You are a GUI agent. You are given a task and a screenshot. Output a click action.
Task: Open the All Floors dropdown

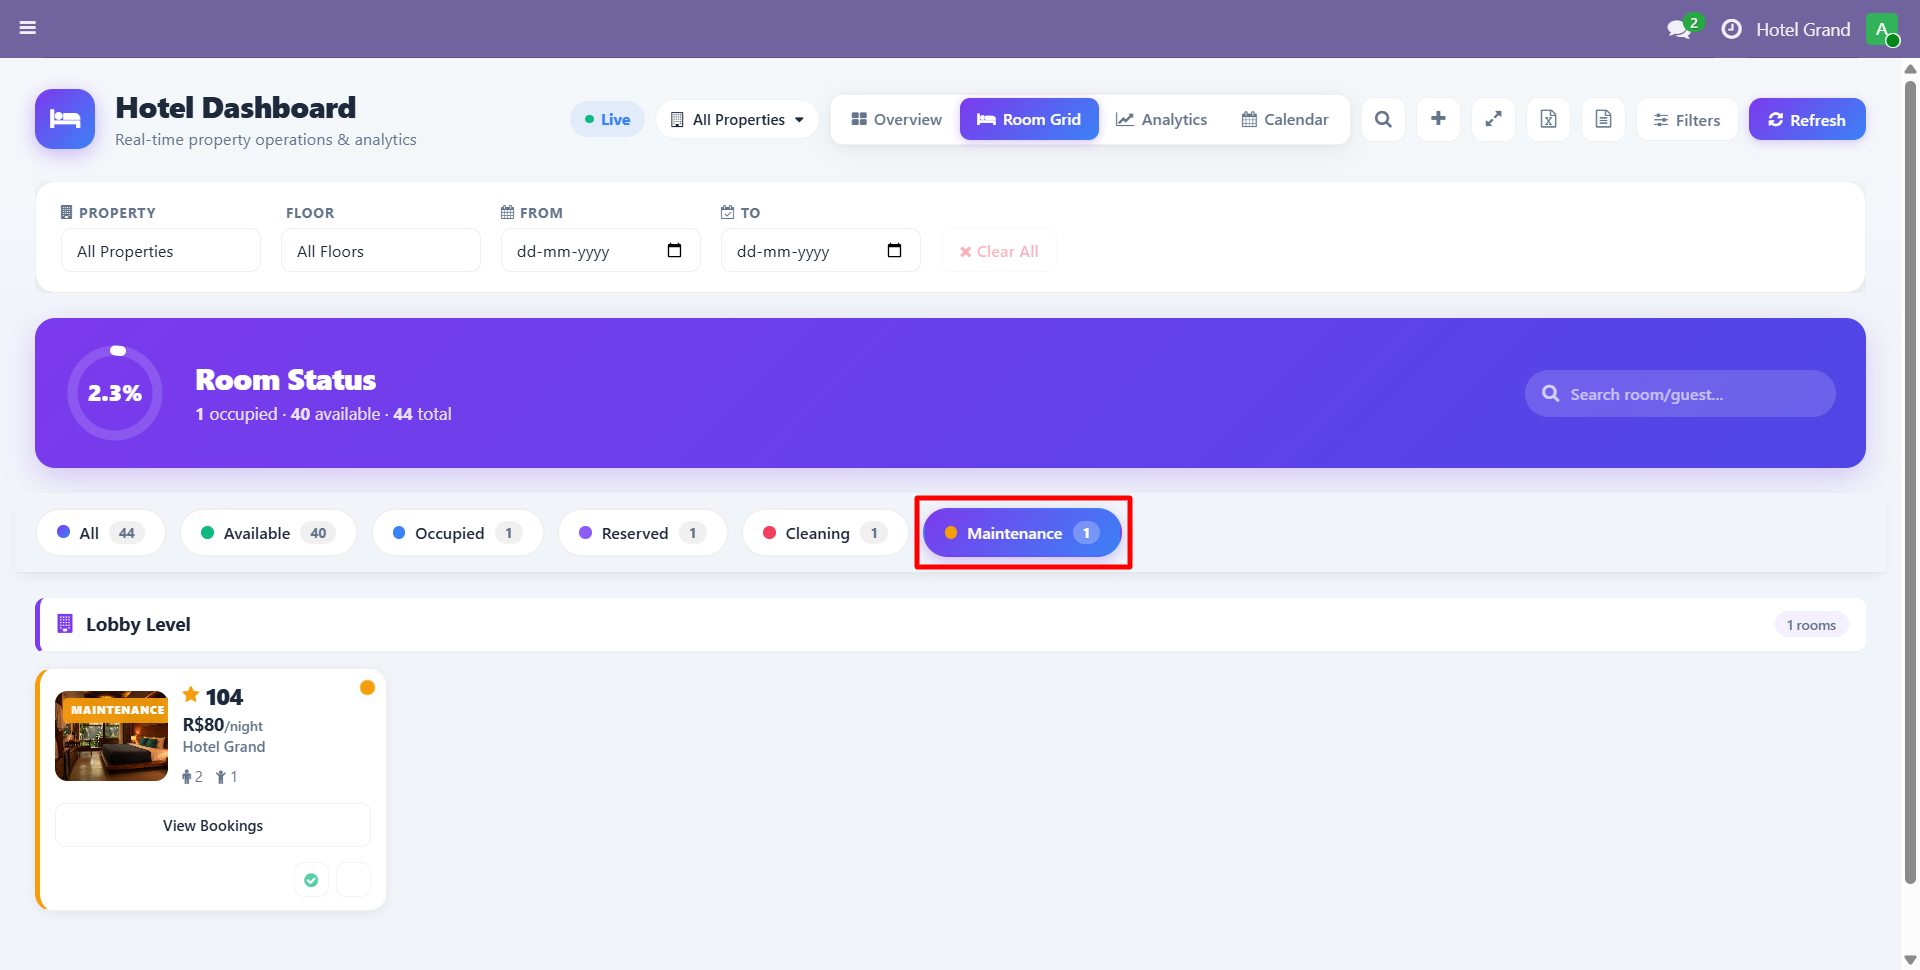click(x=380, y=251)
